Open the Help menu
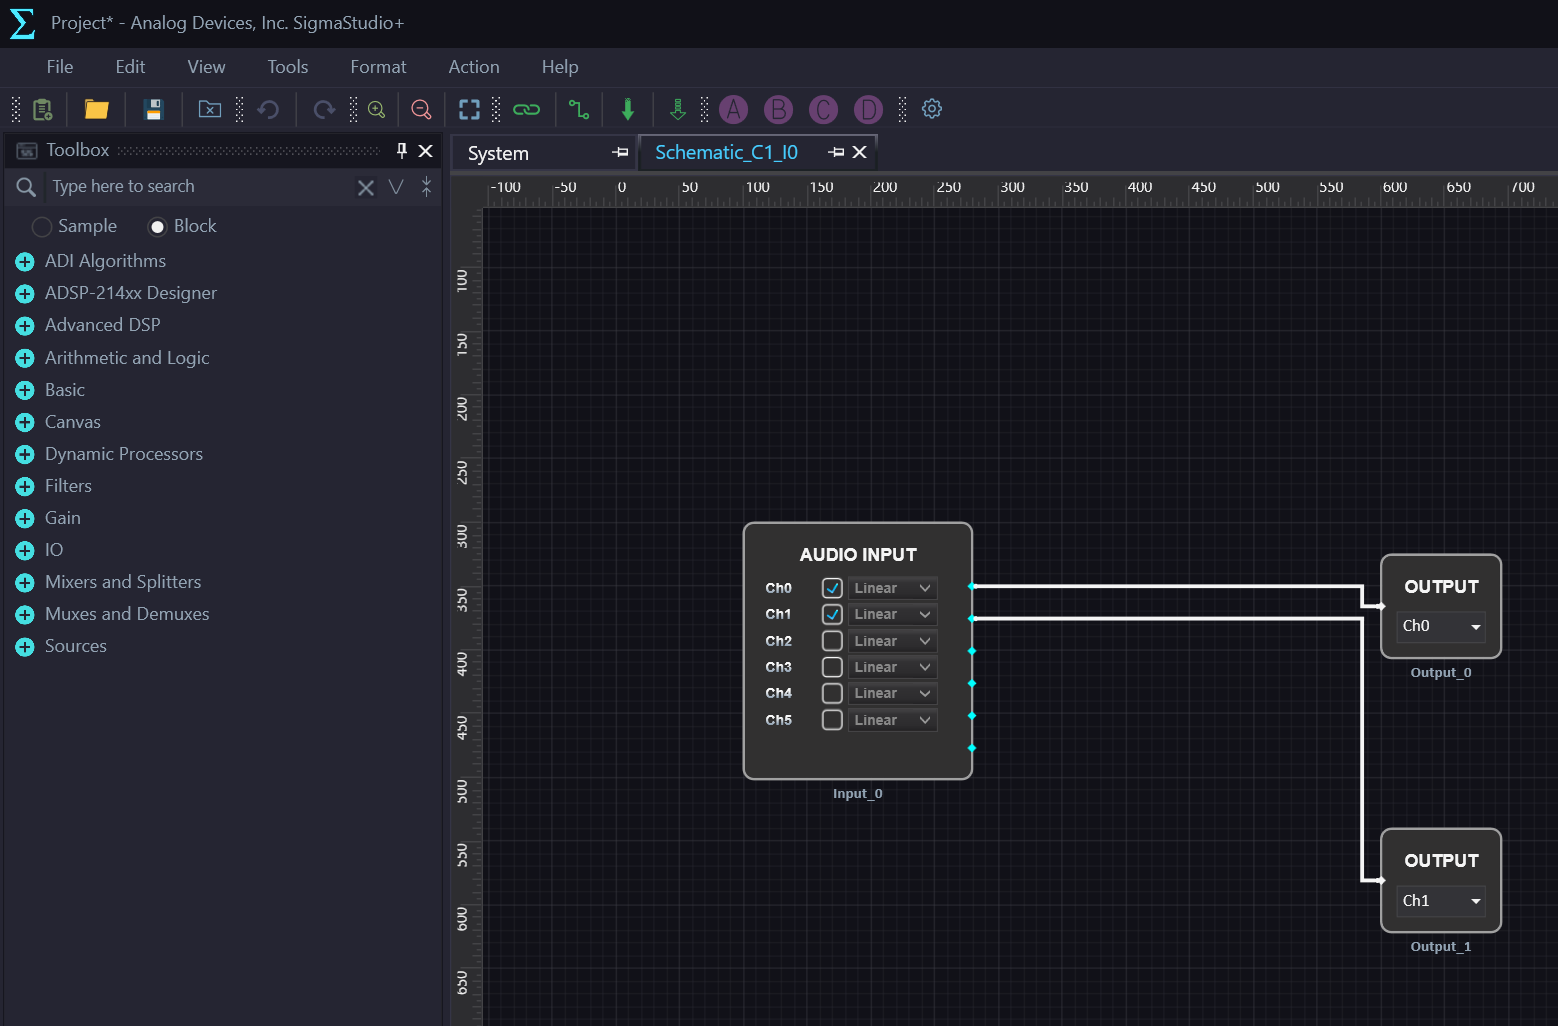 click(560, 67)
